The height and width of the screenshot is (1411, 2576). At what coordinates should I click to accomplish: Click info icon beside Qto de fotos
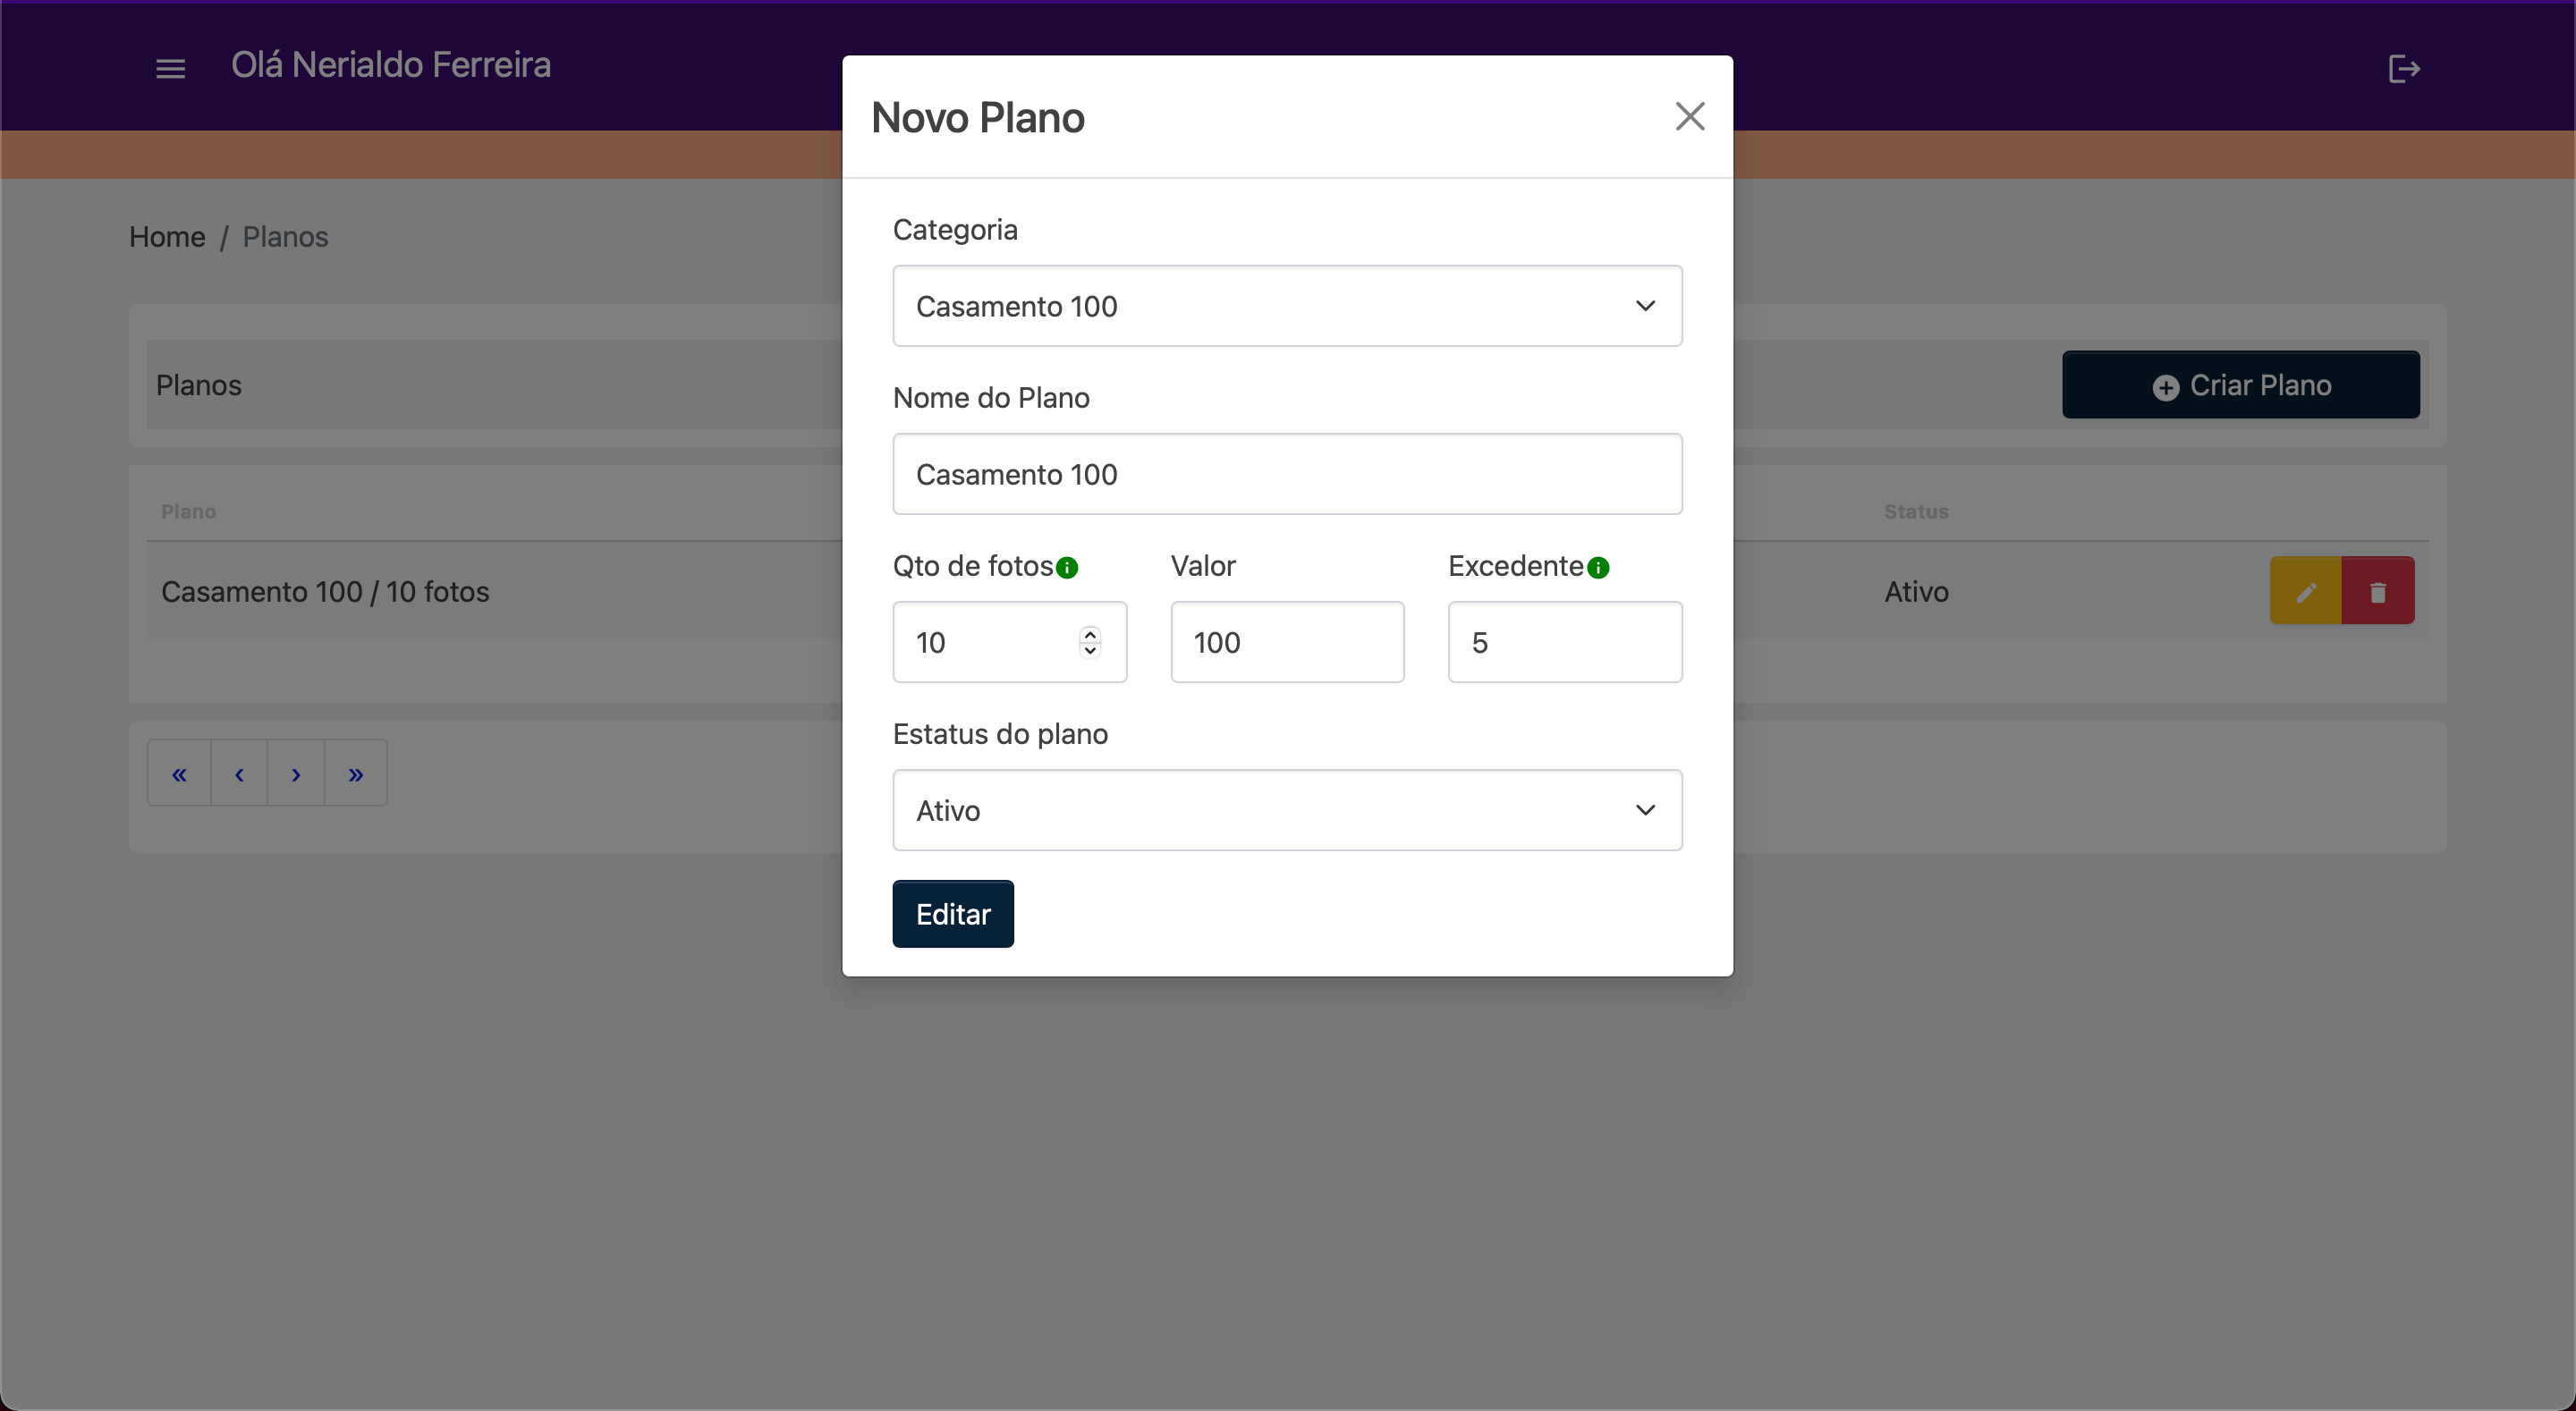(1067, 568)
